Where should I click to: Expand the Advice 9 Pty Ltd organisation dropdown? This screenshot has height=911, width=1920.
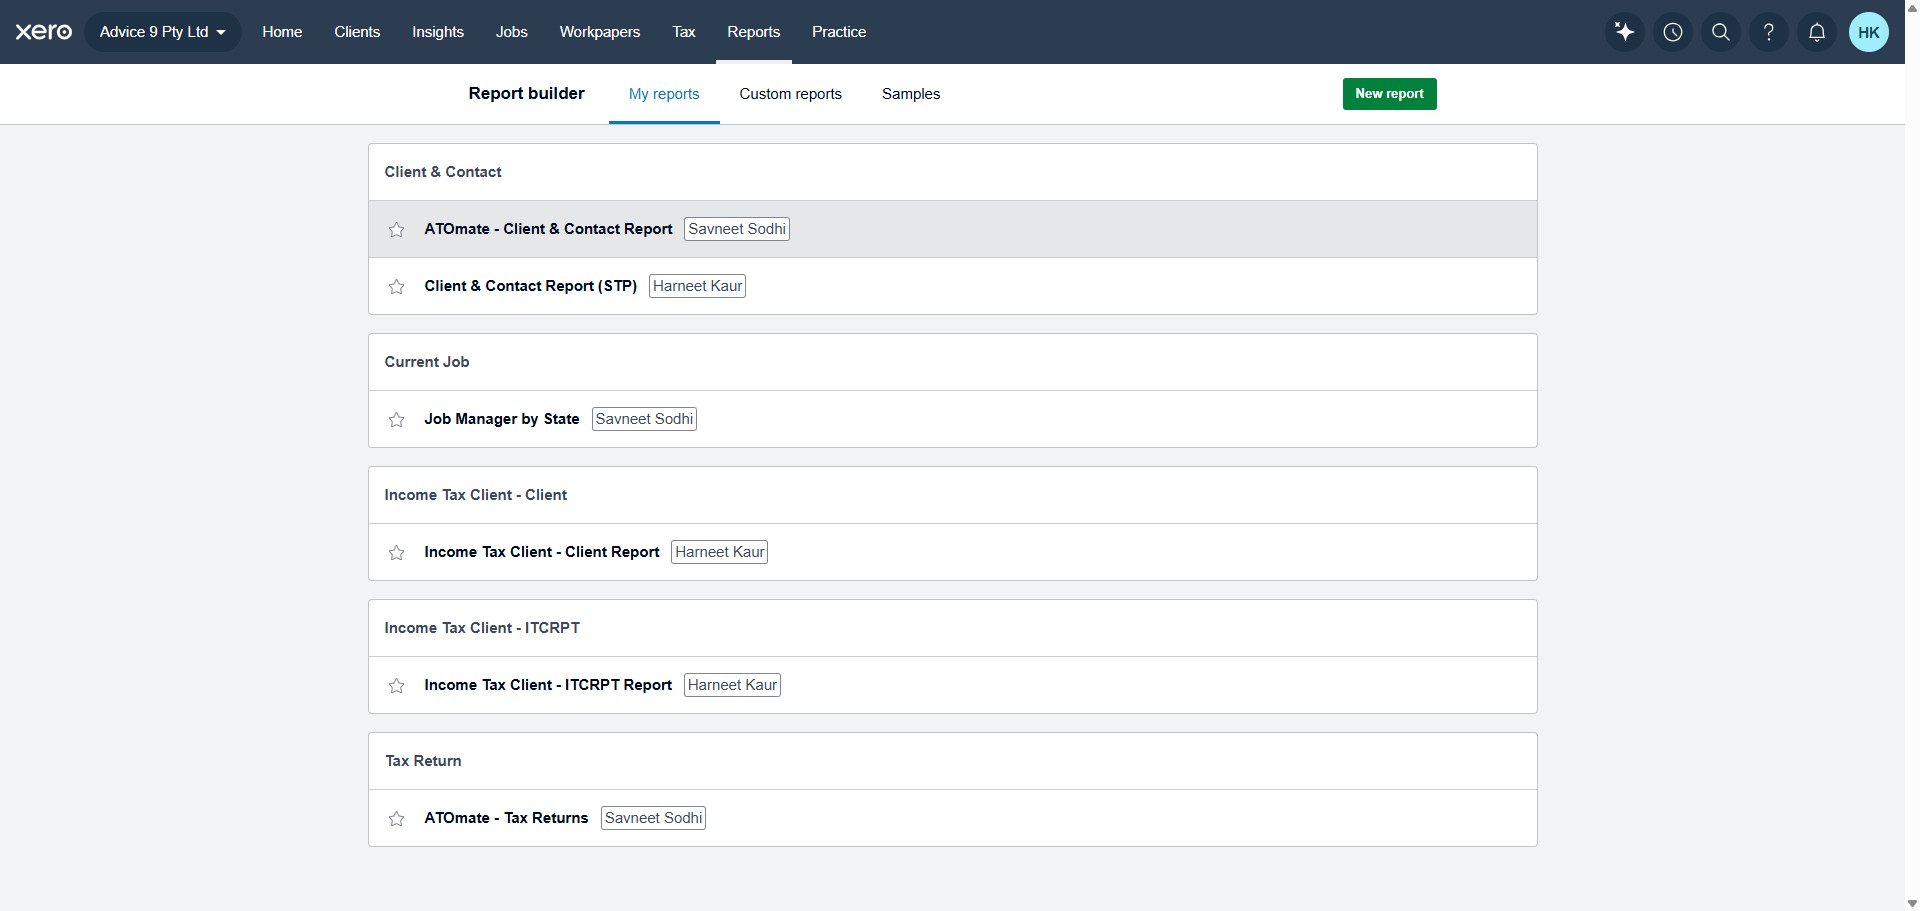coord(163,32)
